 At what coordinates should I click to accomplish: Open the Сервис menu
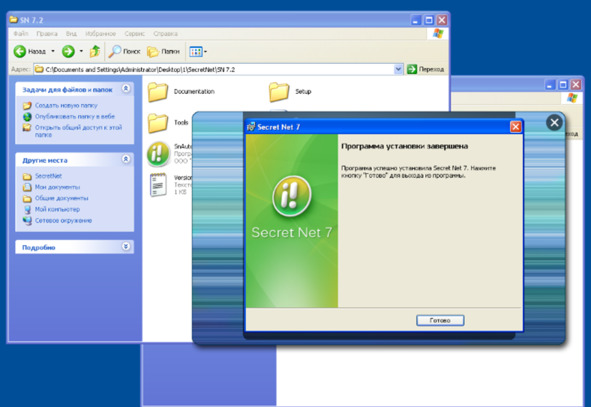click(135, 34)
